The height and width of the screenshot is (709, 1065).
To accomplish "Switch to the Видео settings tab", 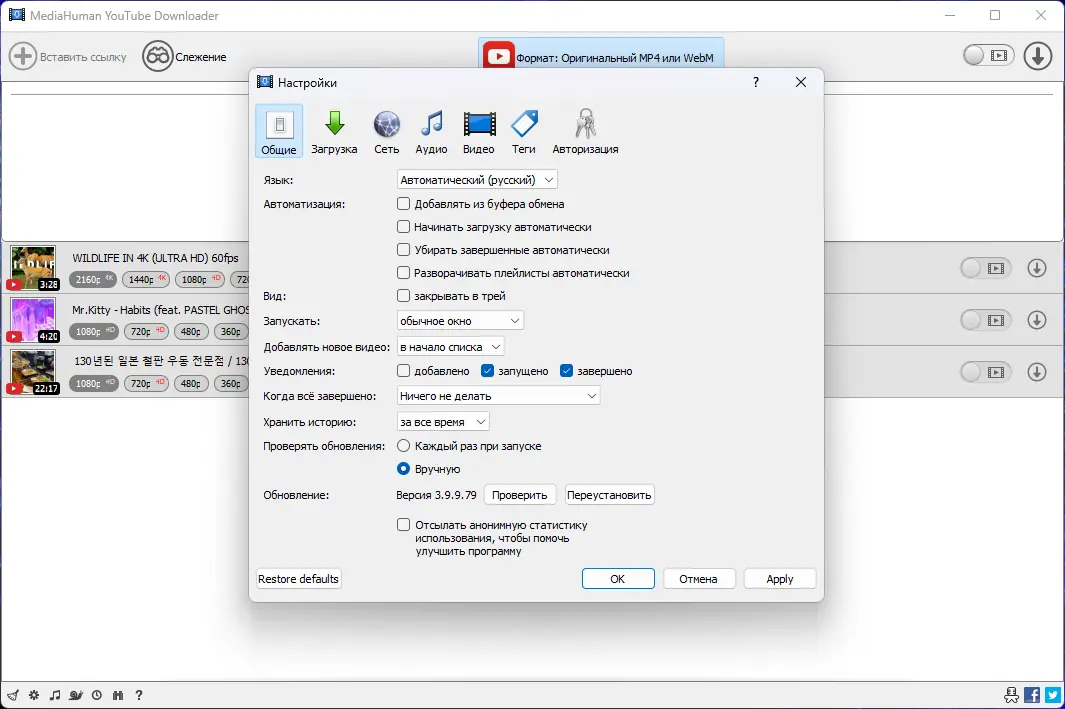I will pyautogui.click(x=479, y=132).
